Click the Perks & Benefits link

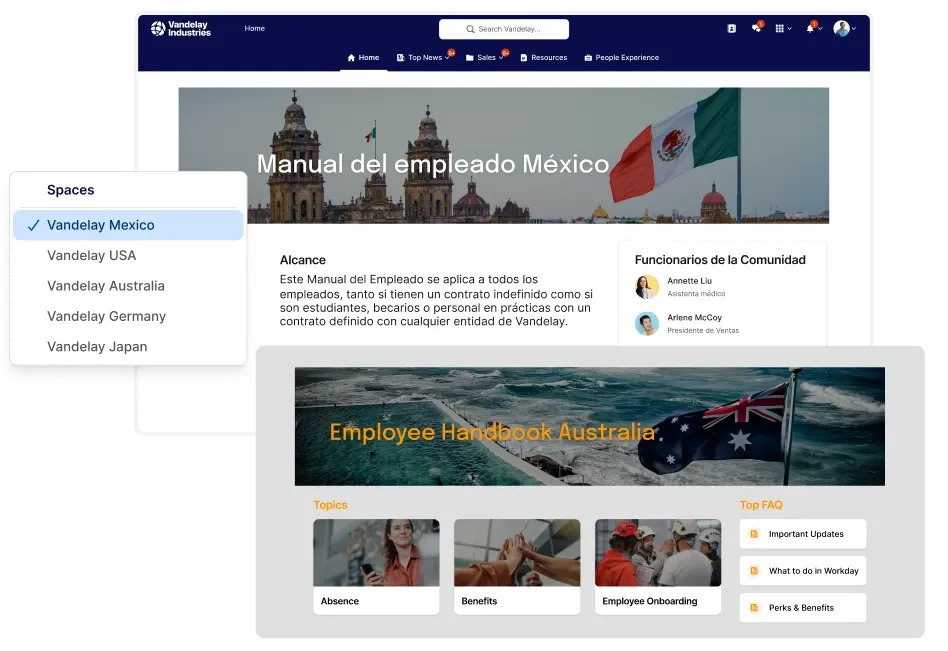[802, 607]
